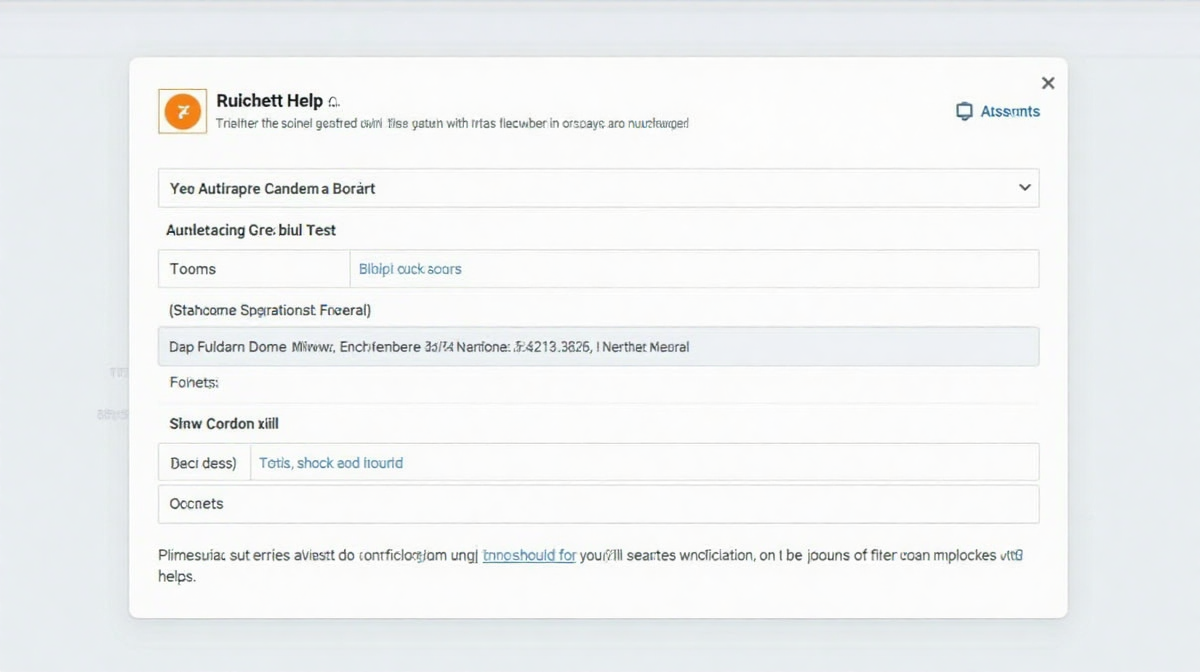Click the orange Ruichett Help logo icon

click(181, 111)
